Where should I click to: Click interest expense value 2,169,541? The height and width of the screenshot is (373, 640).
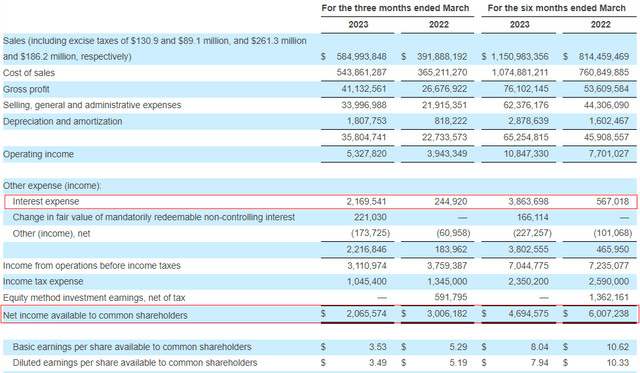pos(367,202)
